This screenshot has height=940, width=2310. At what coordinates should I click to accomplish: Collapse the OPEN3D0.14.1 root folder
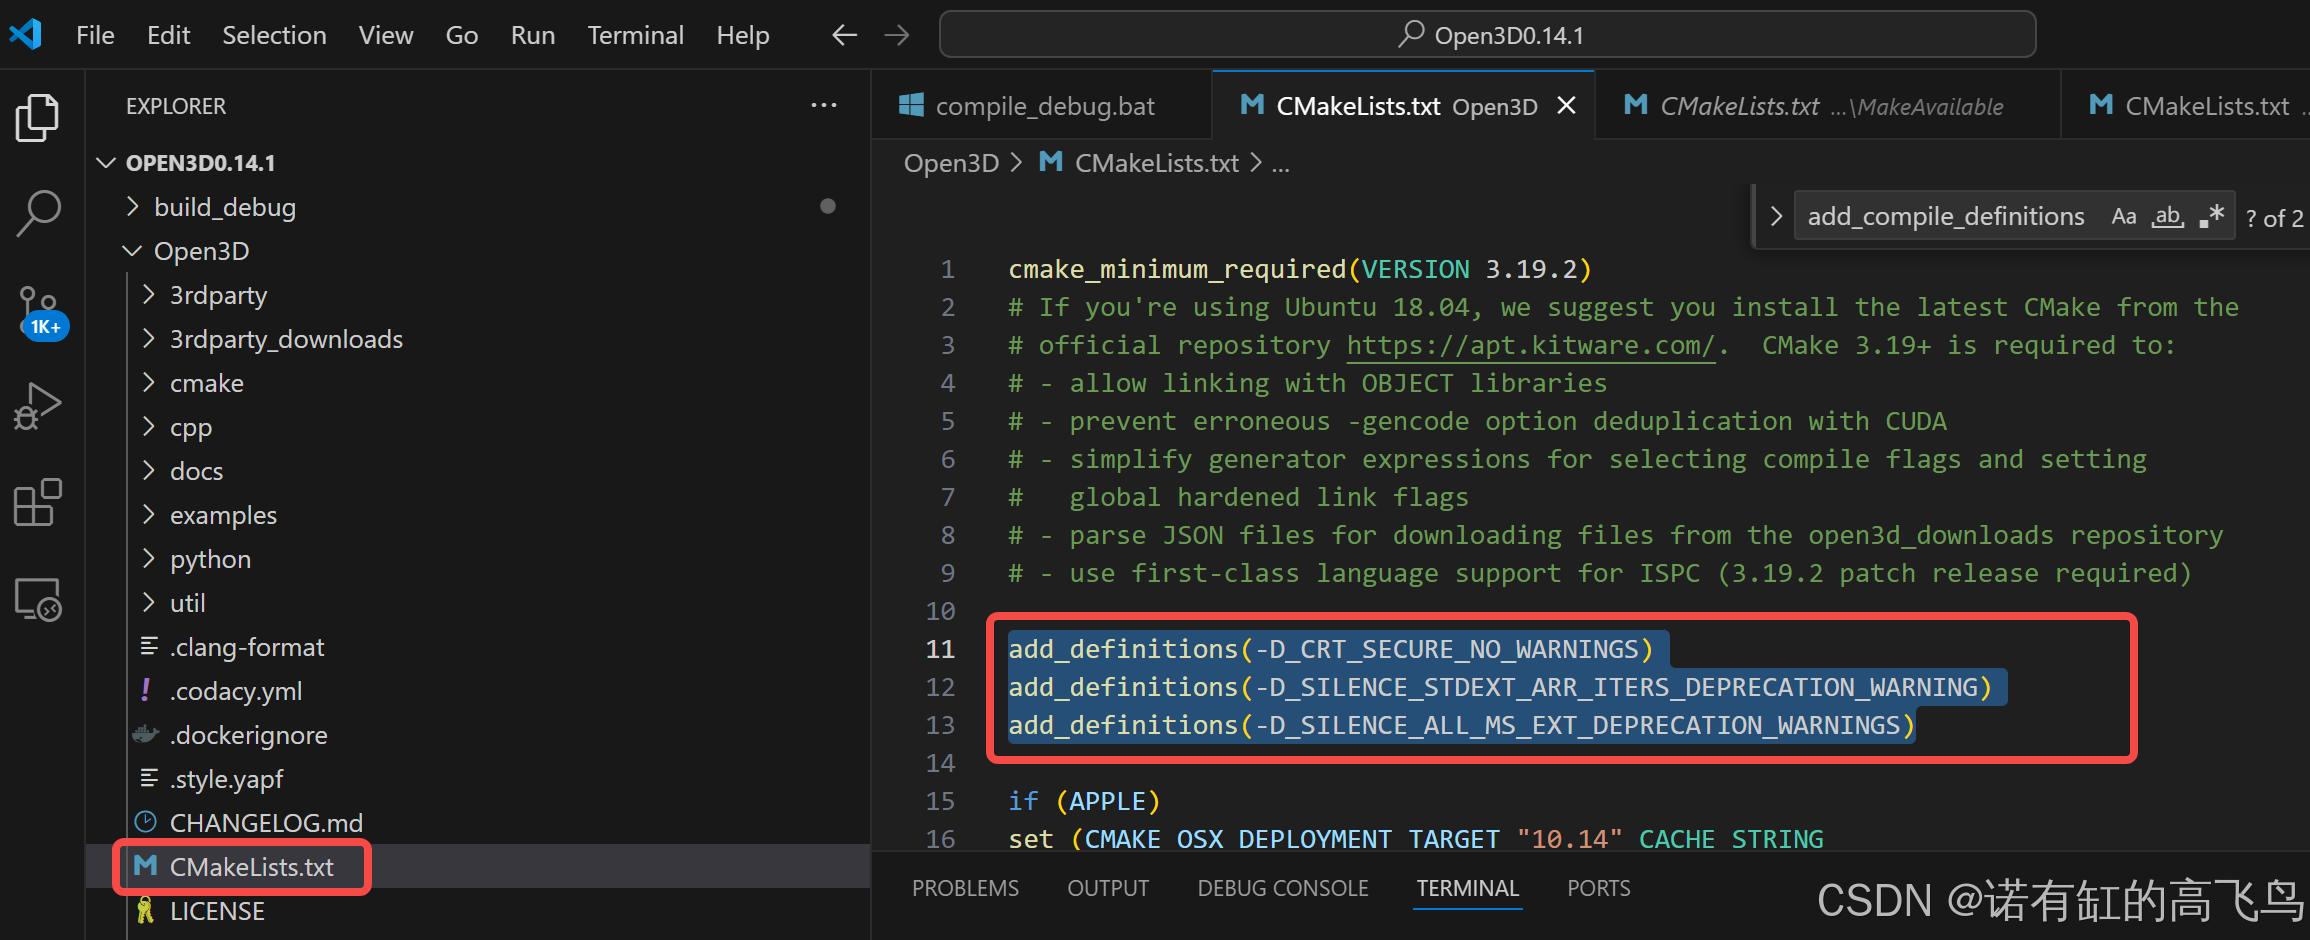tap(107, 162)
